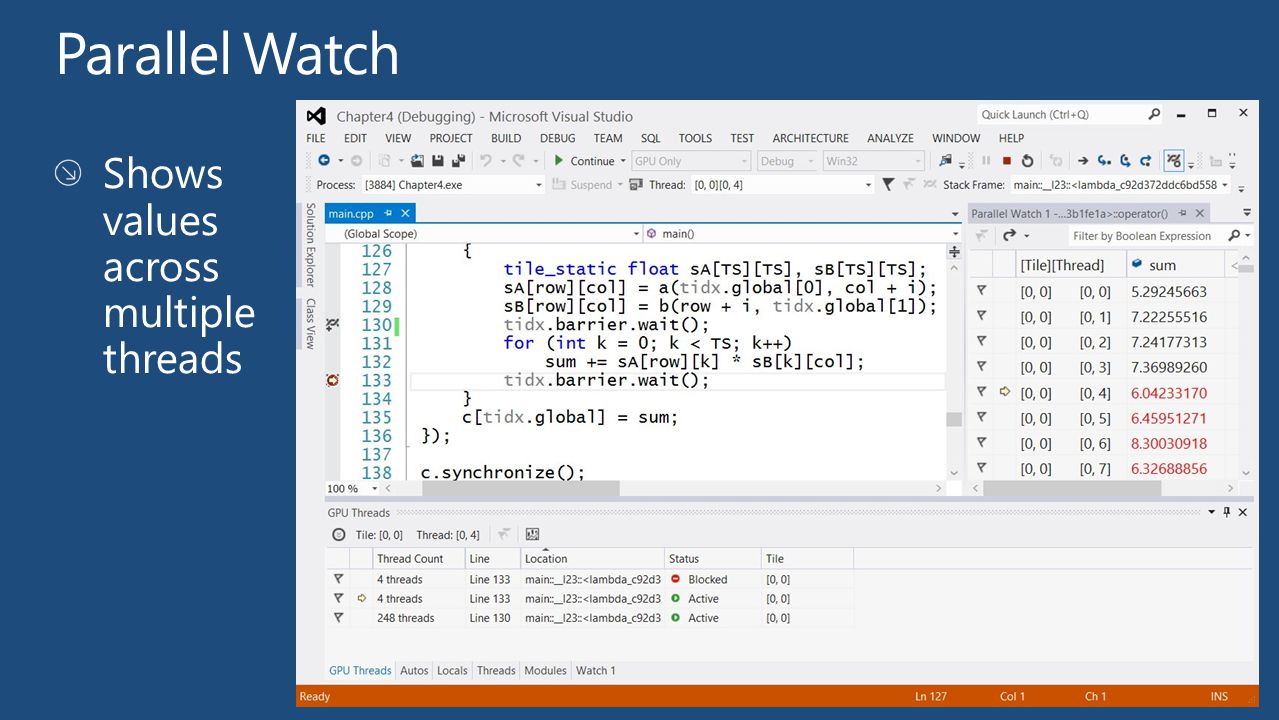
Task: Click the Navigate Backward arrow icon
Action: point(324,160)
